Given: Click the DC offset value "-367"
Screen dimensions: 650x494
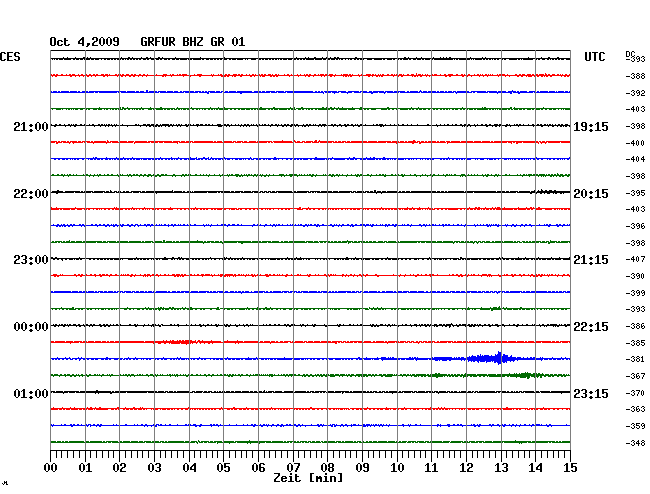Looking at the screenshot, I should click(635, 376).
